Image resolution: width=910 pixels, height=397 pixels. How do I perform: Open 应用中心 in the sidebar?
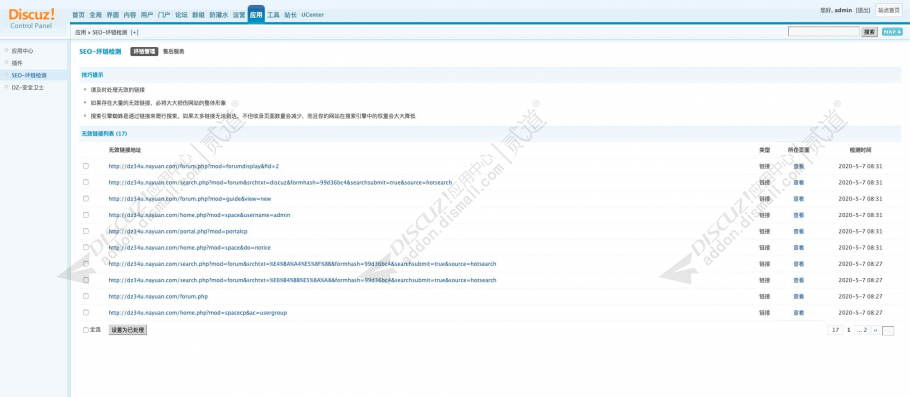click(x=22, y=50)
